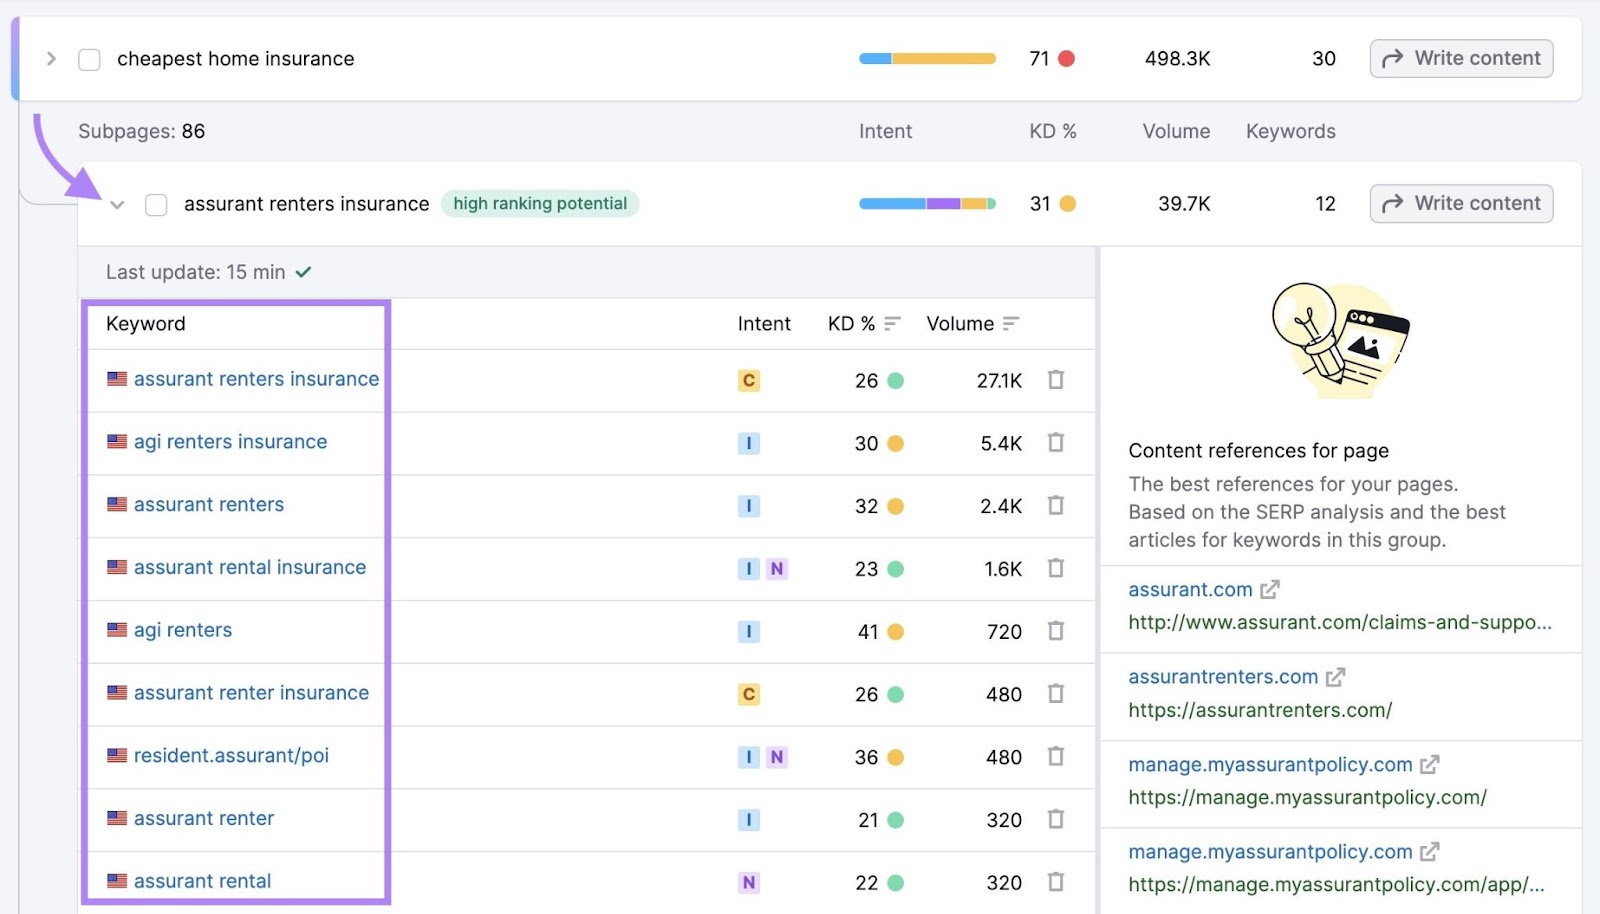
Task: Click the I intent badge for assurant renters row
Action: tap(749, 506)
